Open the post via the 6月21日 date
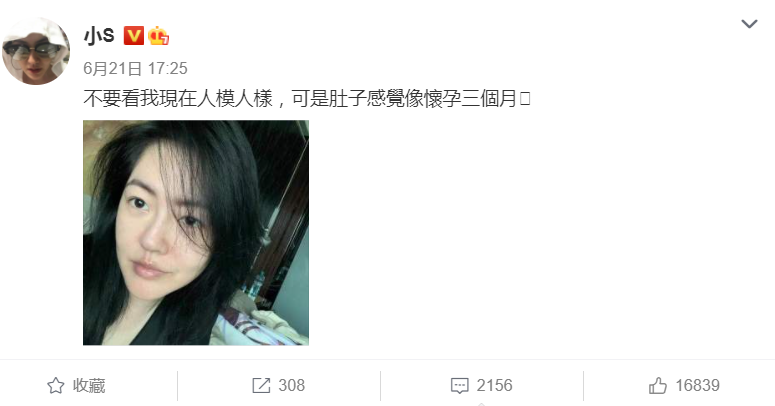The width and height of the screenshot is (775, 406). coord(113,68)
